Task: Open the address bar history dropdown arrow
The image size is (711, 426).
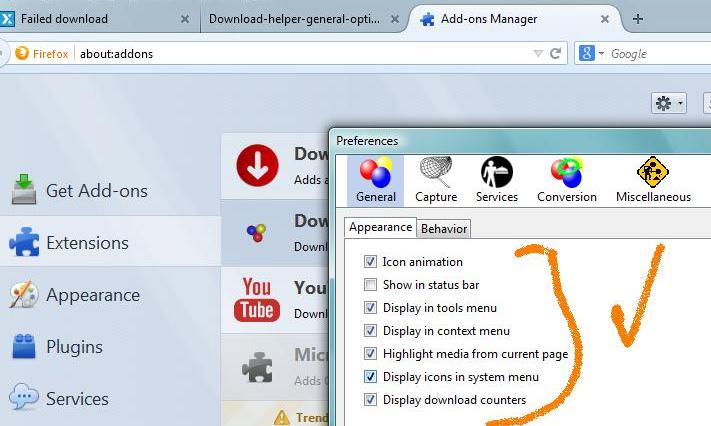Action: (x=538, y=54)
